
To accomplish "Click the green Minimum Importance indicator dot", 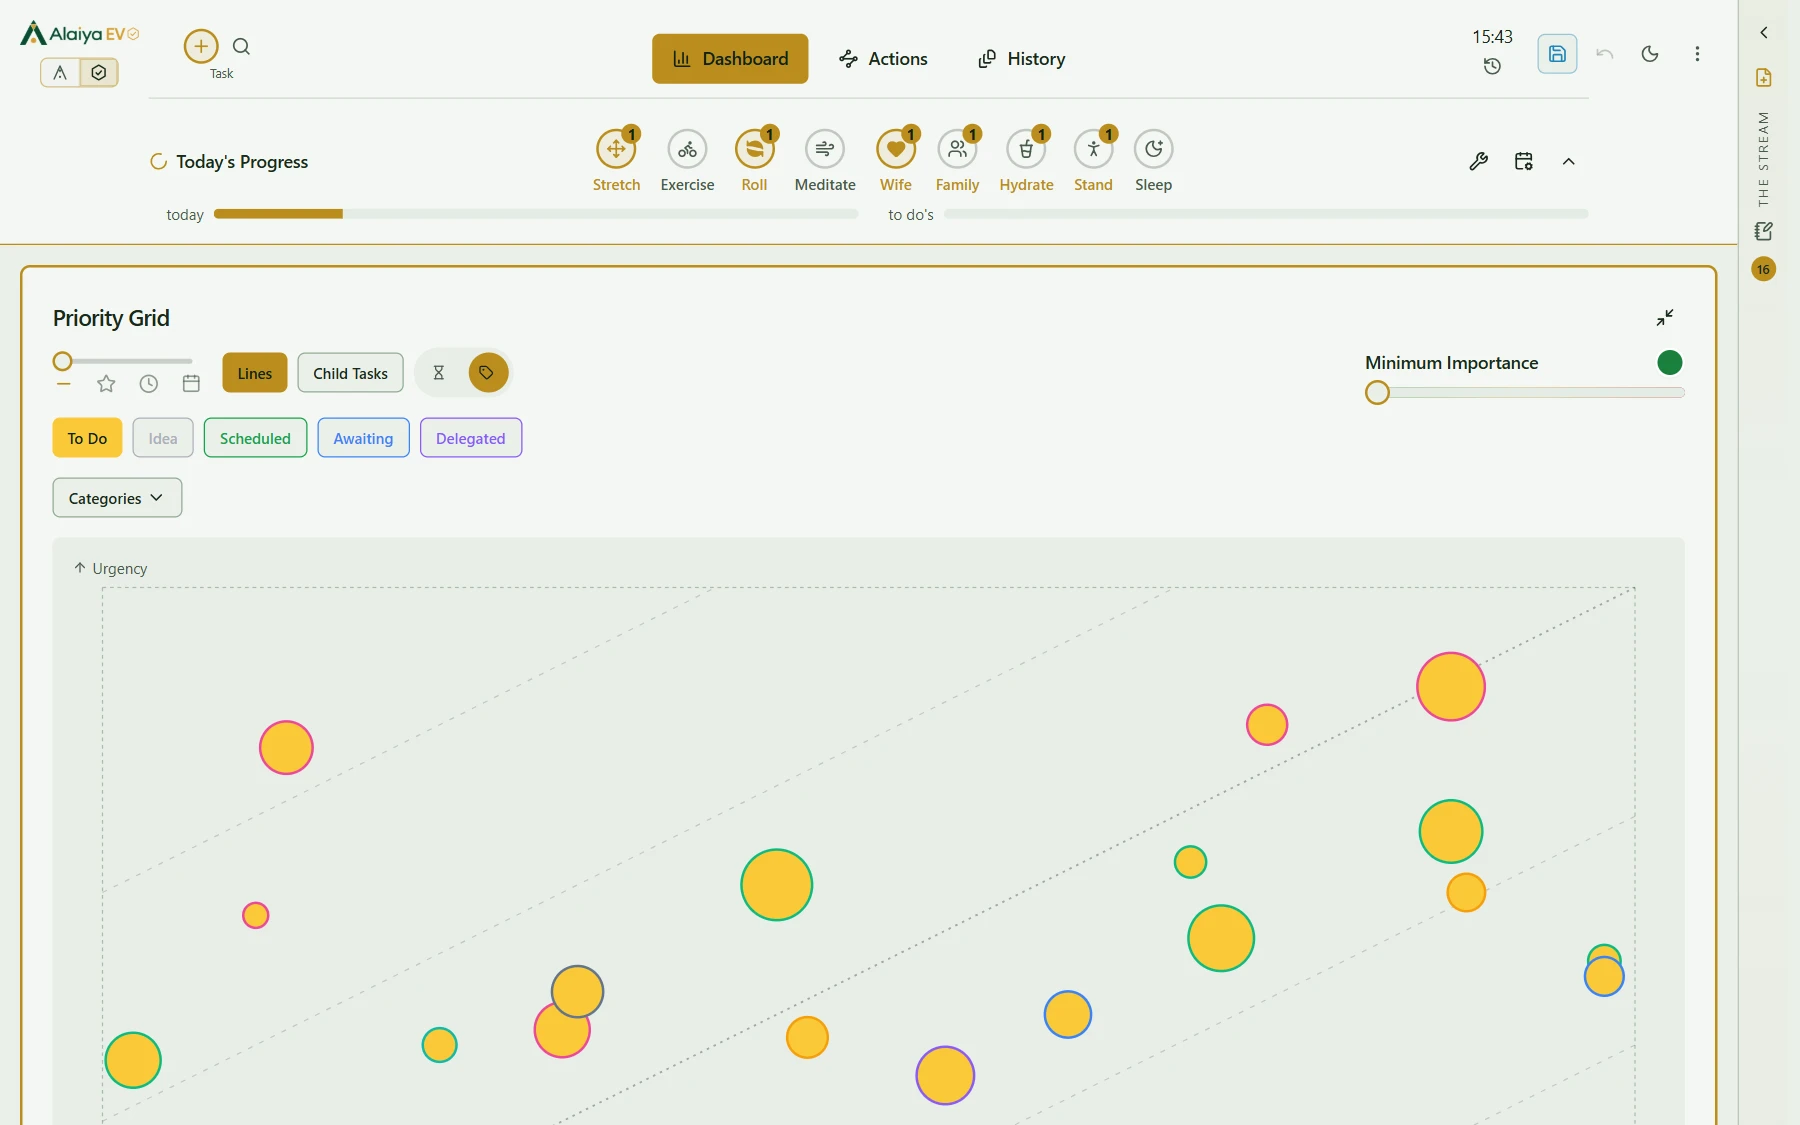I will pos(1669,362).
